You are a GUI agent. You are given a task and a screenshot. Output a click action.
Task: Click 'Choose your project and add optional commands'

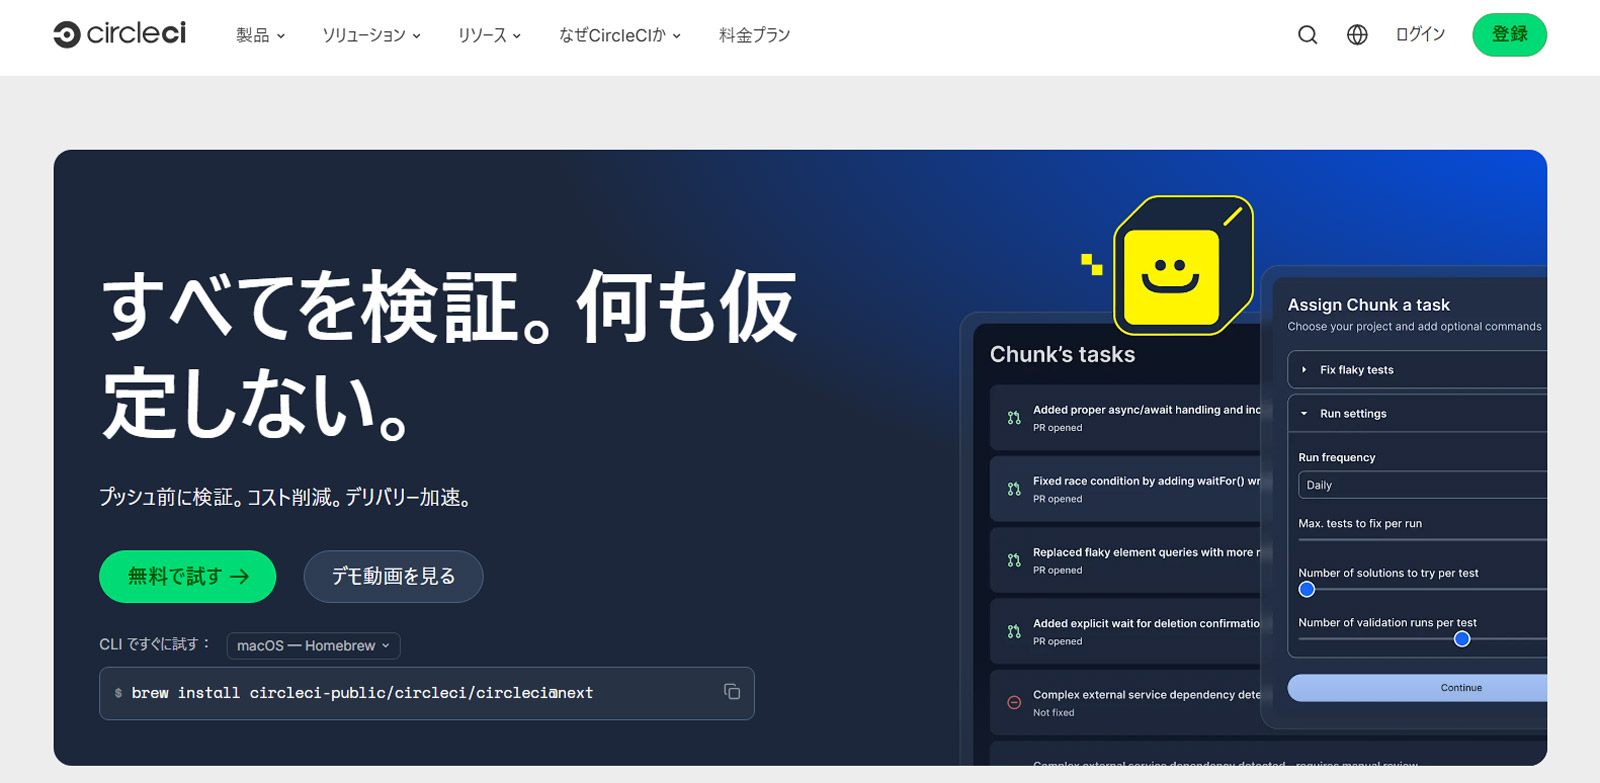coord(1414,327)
